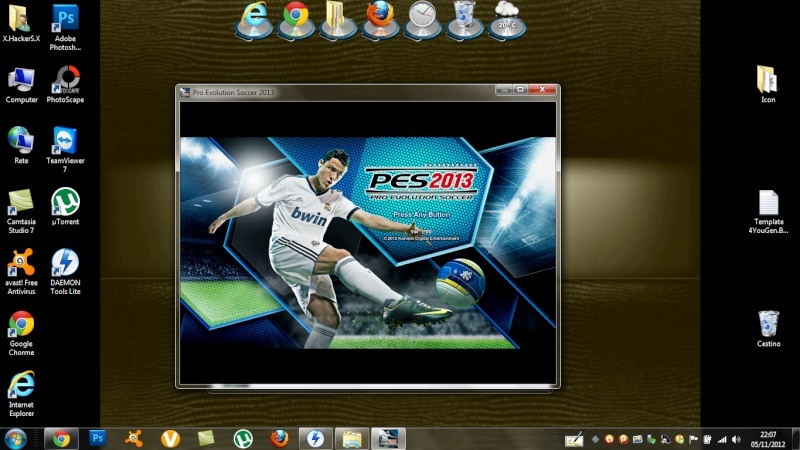Viewport: 800px width, 450px height.
Task: Click the Action Center flag tray icon
Action: pyautogui.click(x=693, y=439)
